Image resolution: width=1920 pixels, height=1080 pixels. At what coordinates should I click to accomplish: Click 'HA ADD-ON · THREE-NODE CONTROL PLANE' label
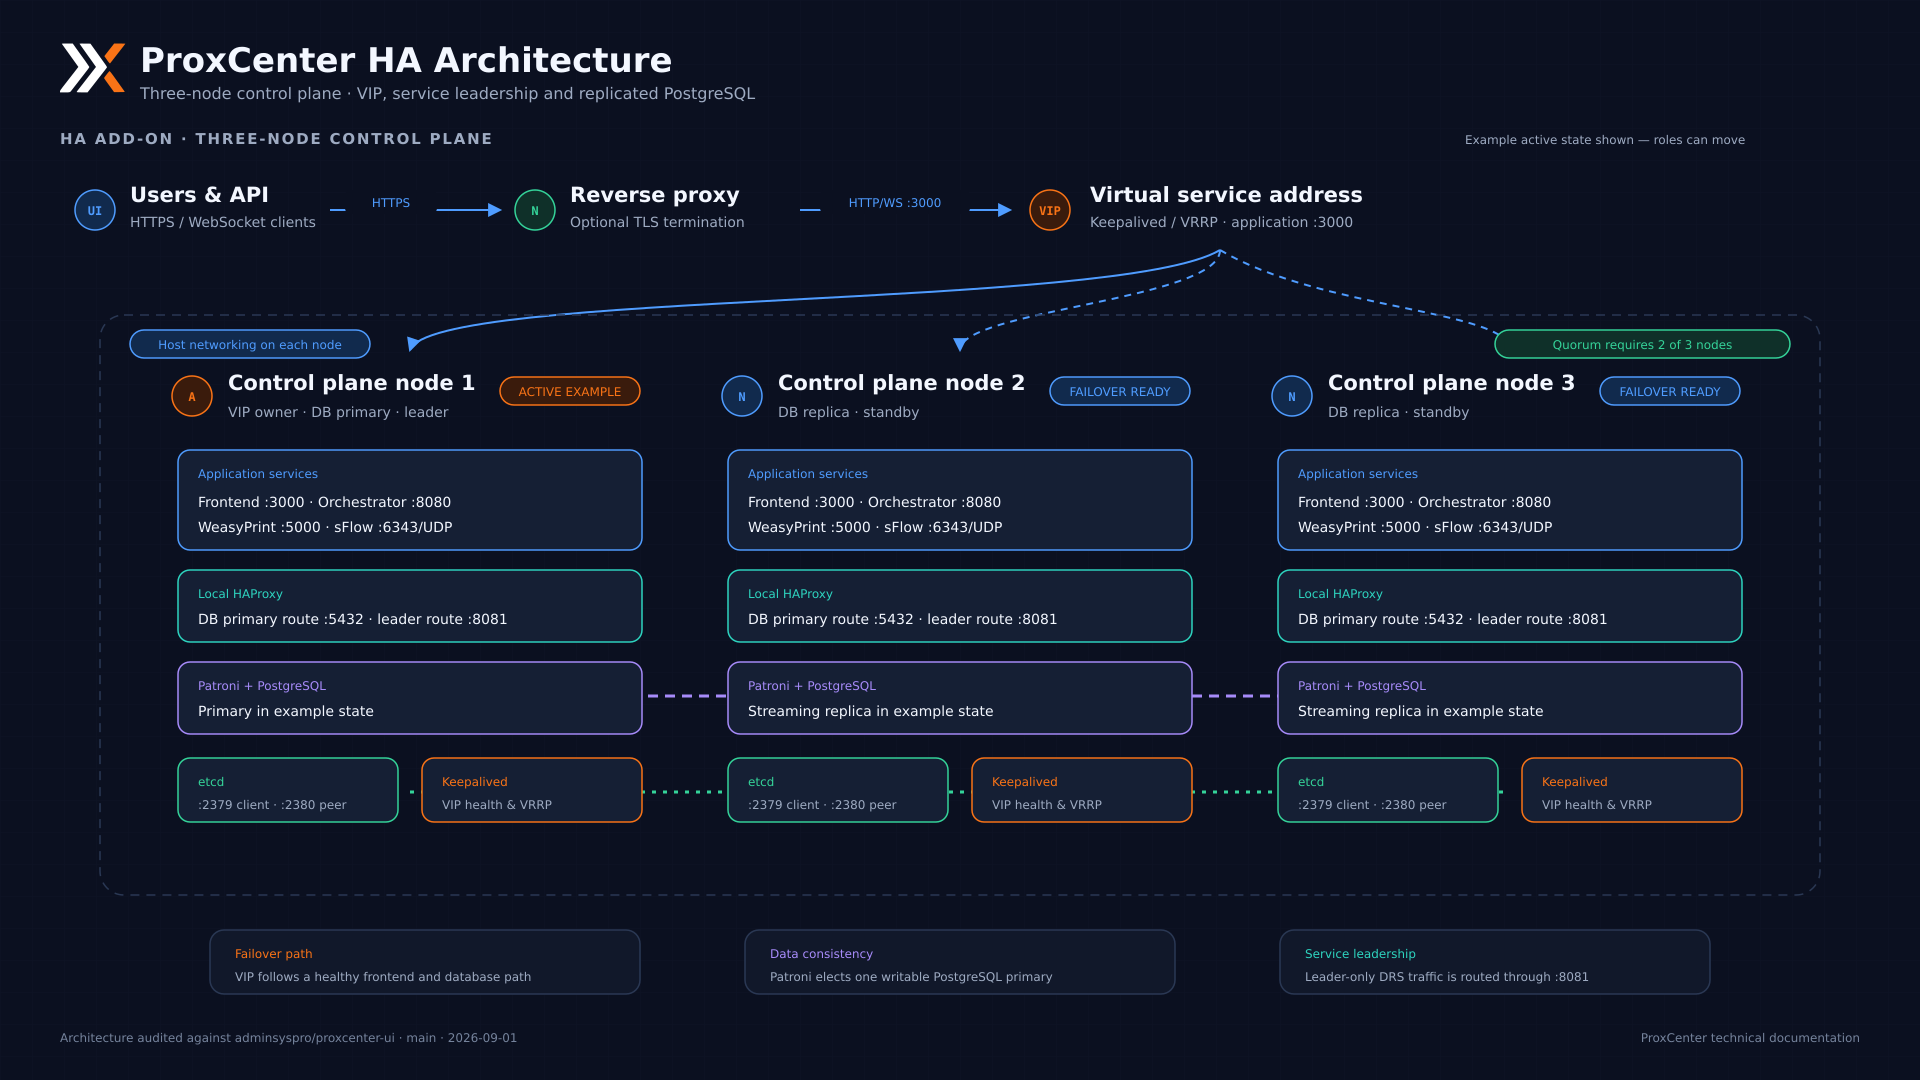[x=276, y=139]
